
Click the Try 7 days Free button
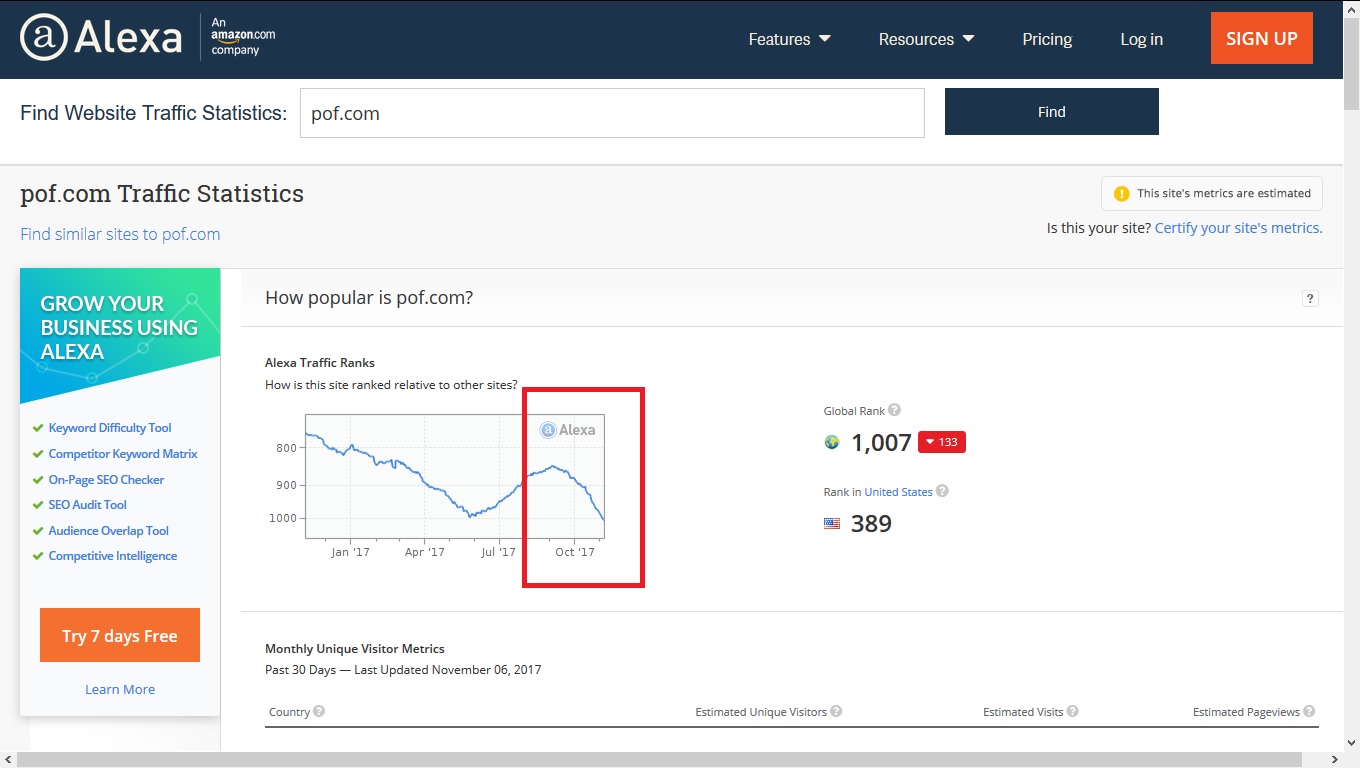click(120, 635)
